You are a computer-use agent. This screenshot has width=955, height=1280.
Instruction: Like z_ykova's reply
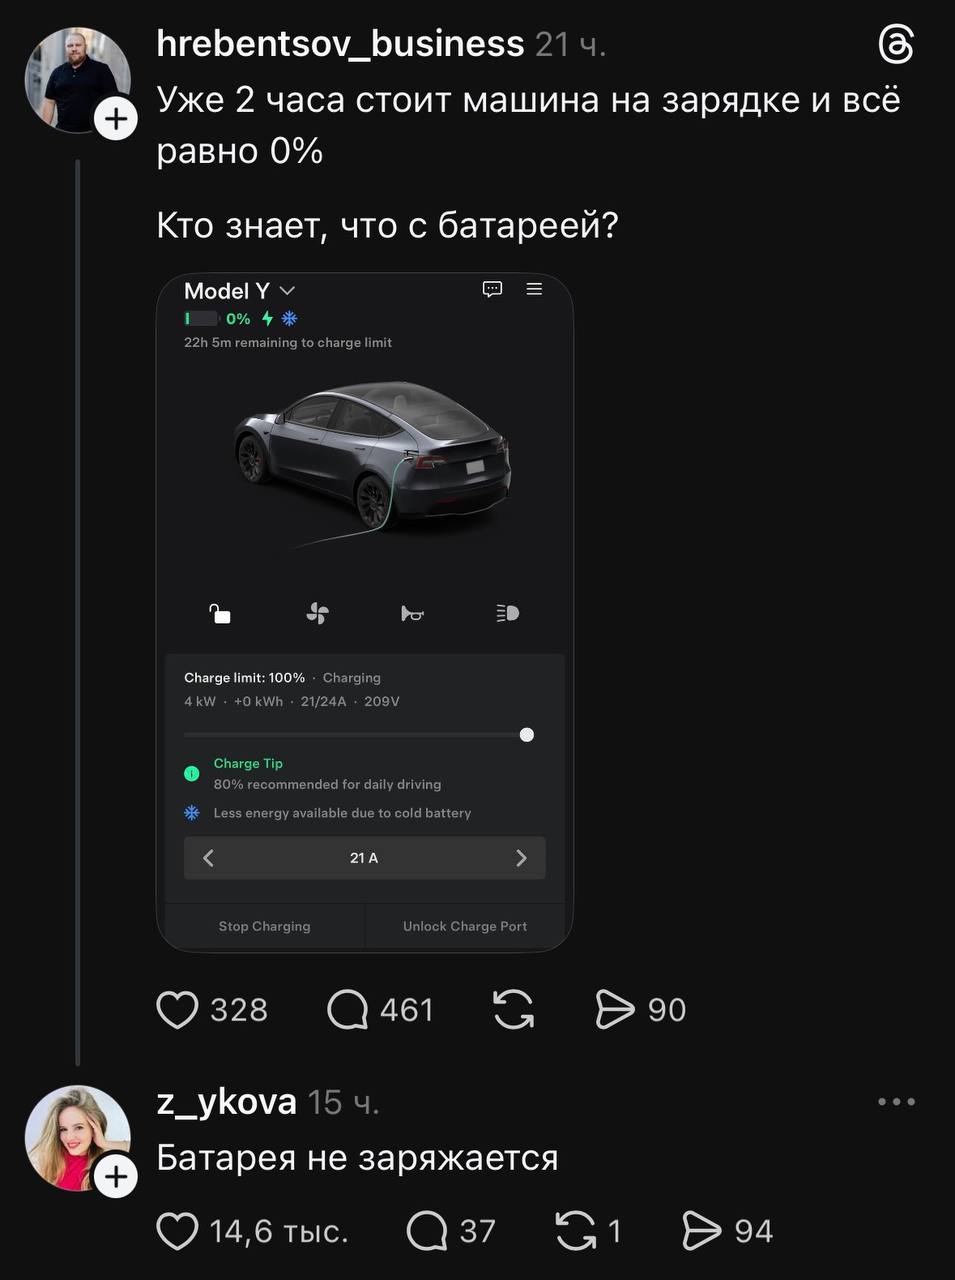click(177, 1231)
